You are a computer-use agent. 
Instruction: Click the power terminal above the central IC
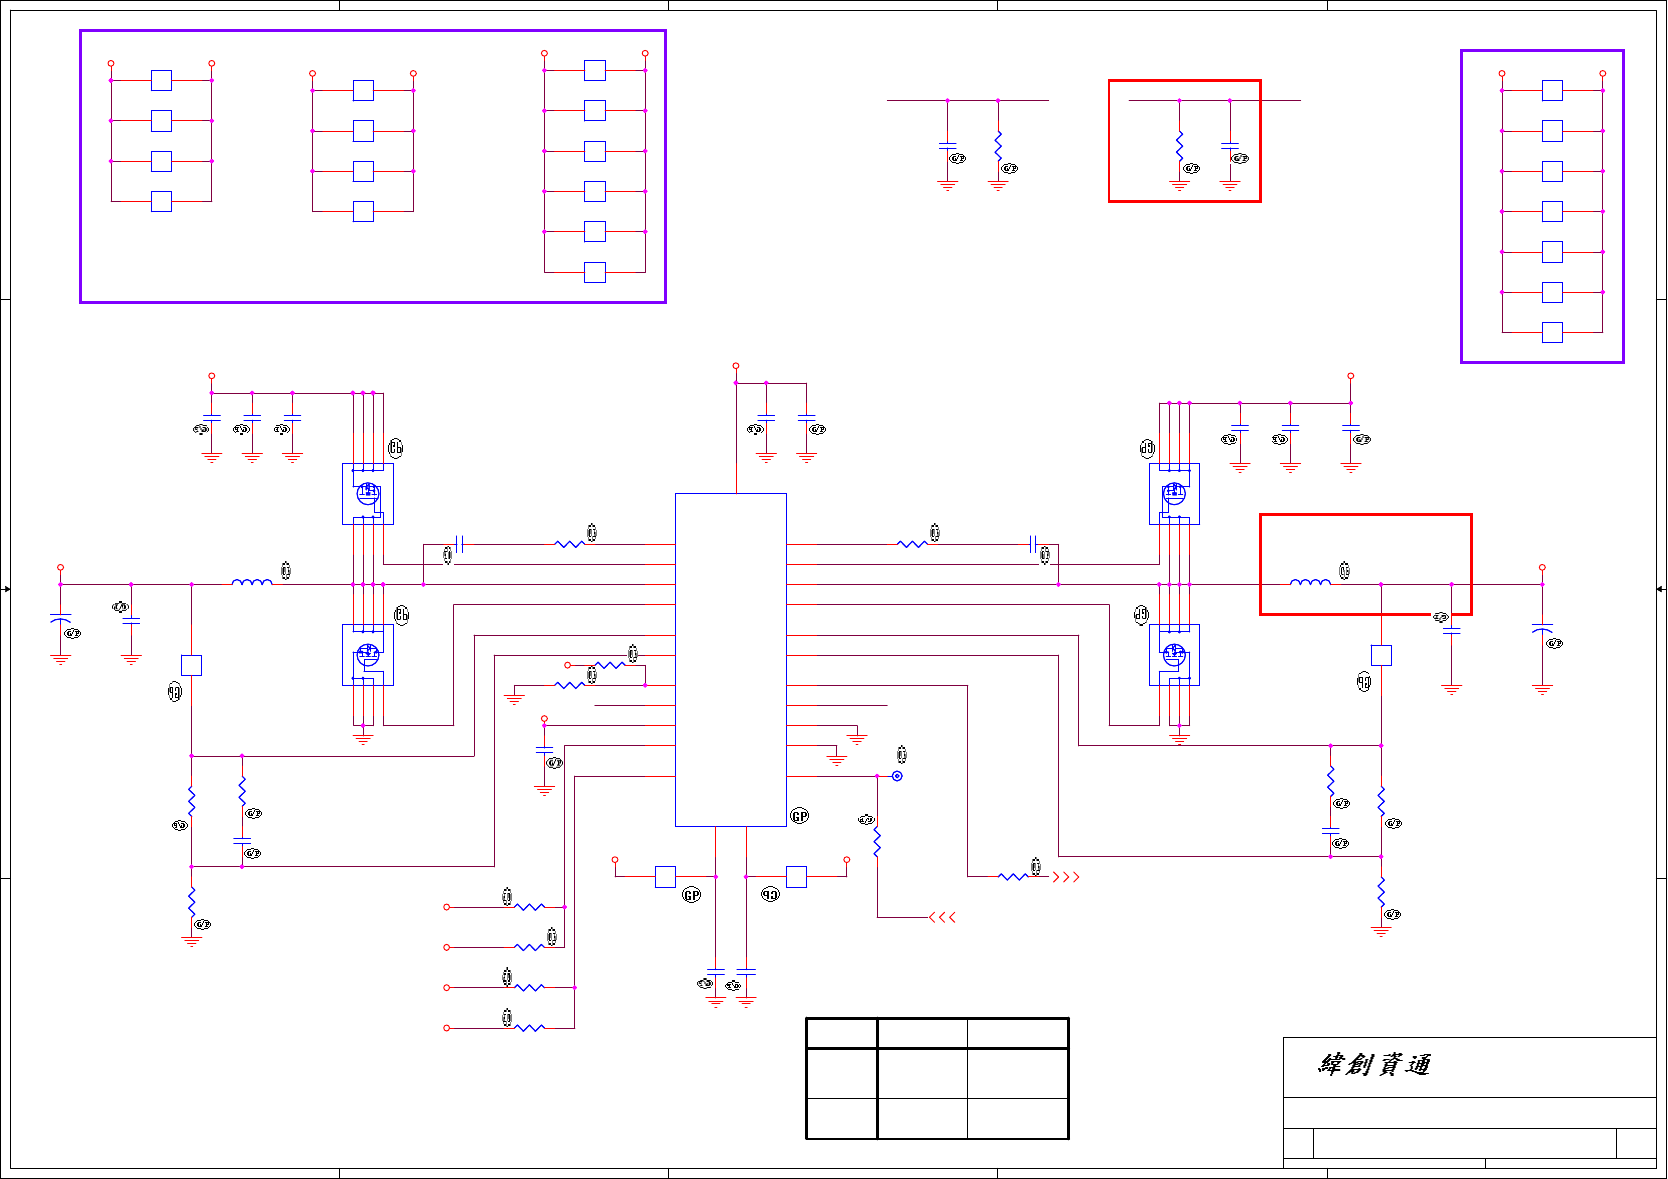[736, 366]
